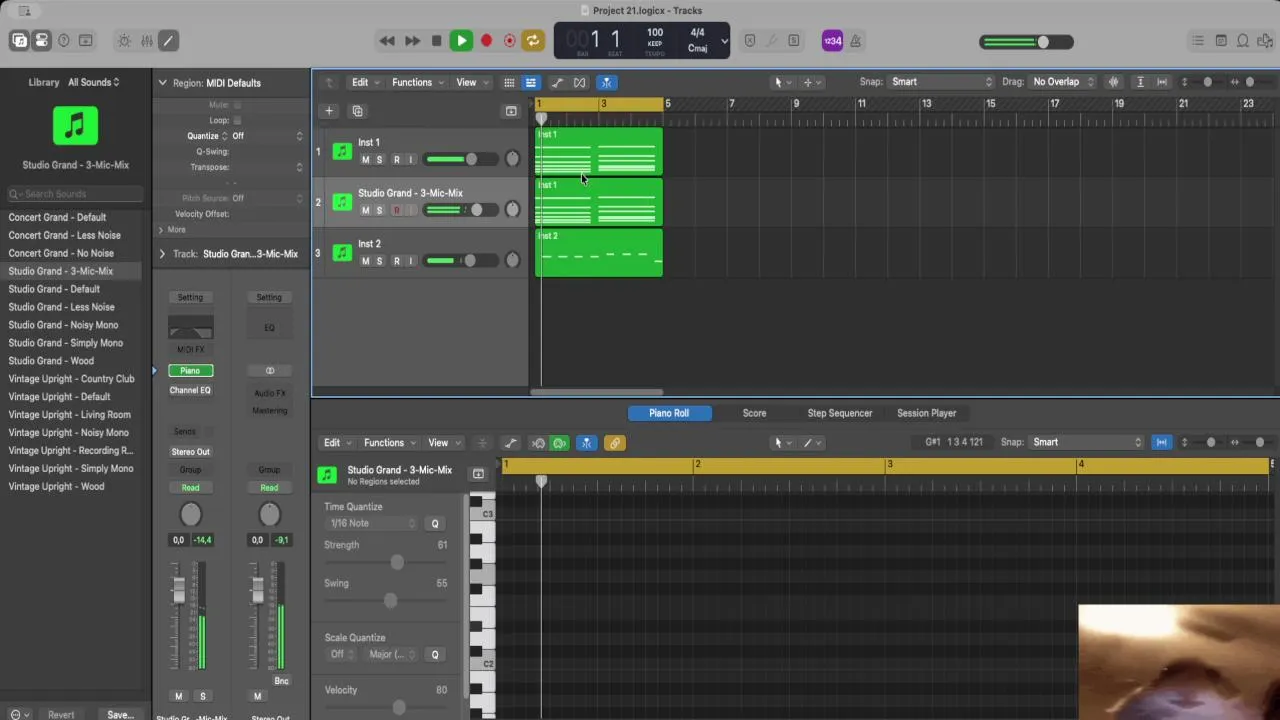Click Save button in Library
Image resolution: width=1280 pixels, height=720 pixels.
pos(120,715)
